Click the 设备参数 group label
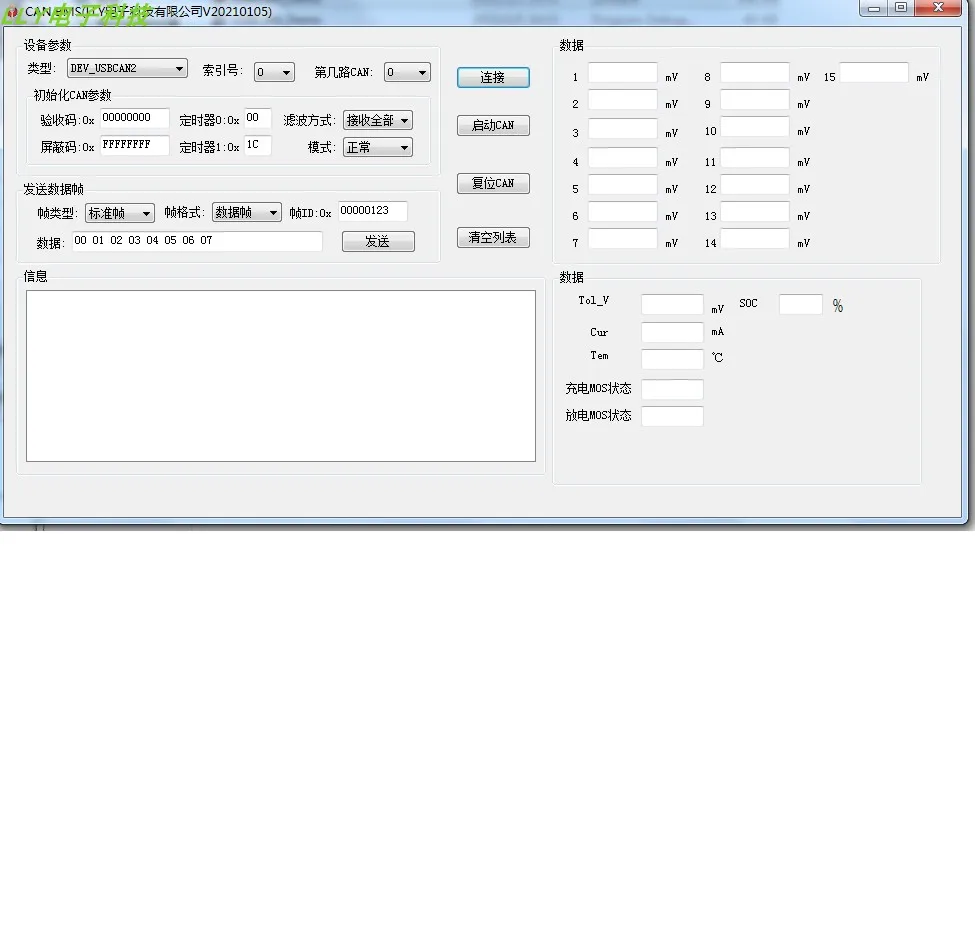Viewport: 975px width, 950px height. [47, 45]
